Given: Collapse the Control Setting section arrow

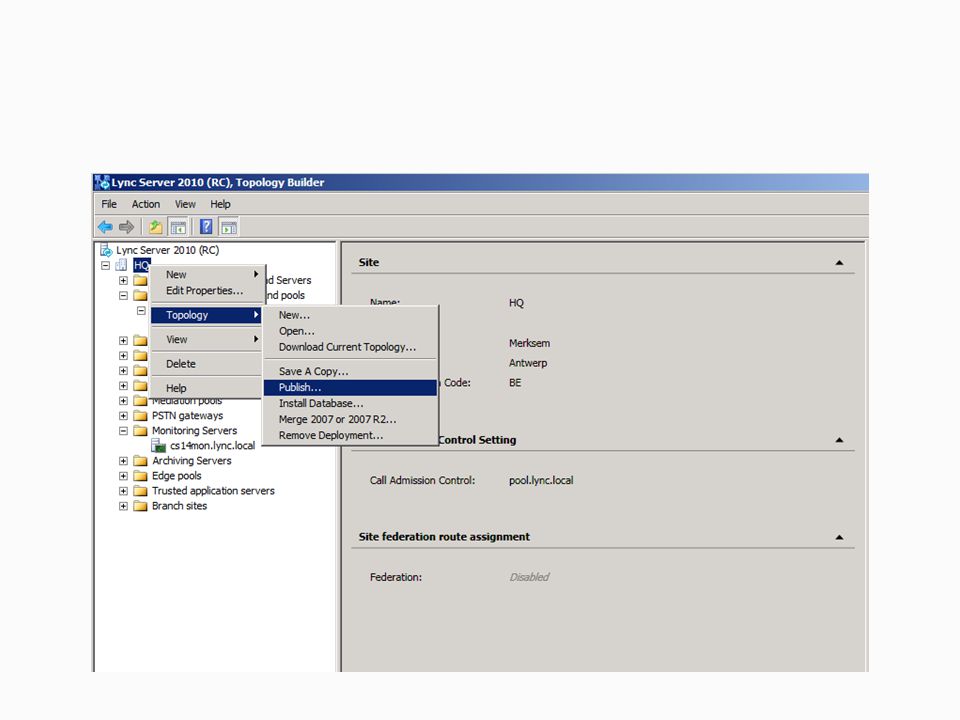Looking at the screenshot, I should (x=839, y=440).
